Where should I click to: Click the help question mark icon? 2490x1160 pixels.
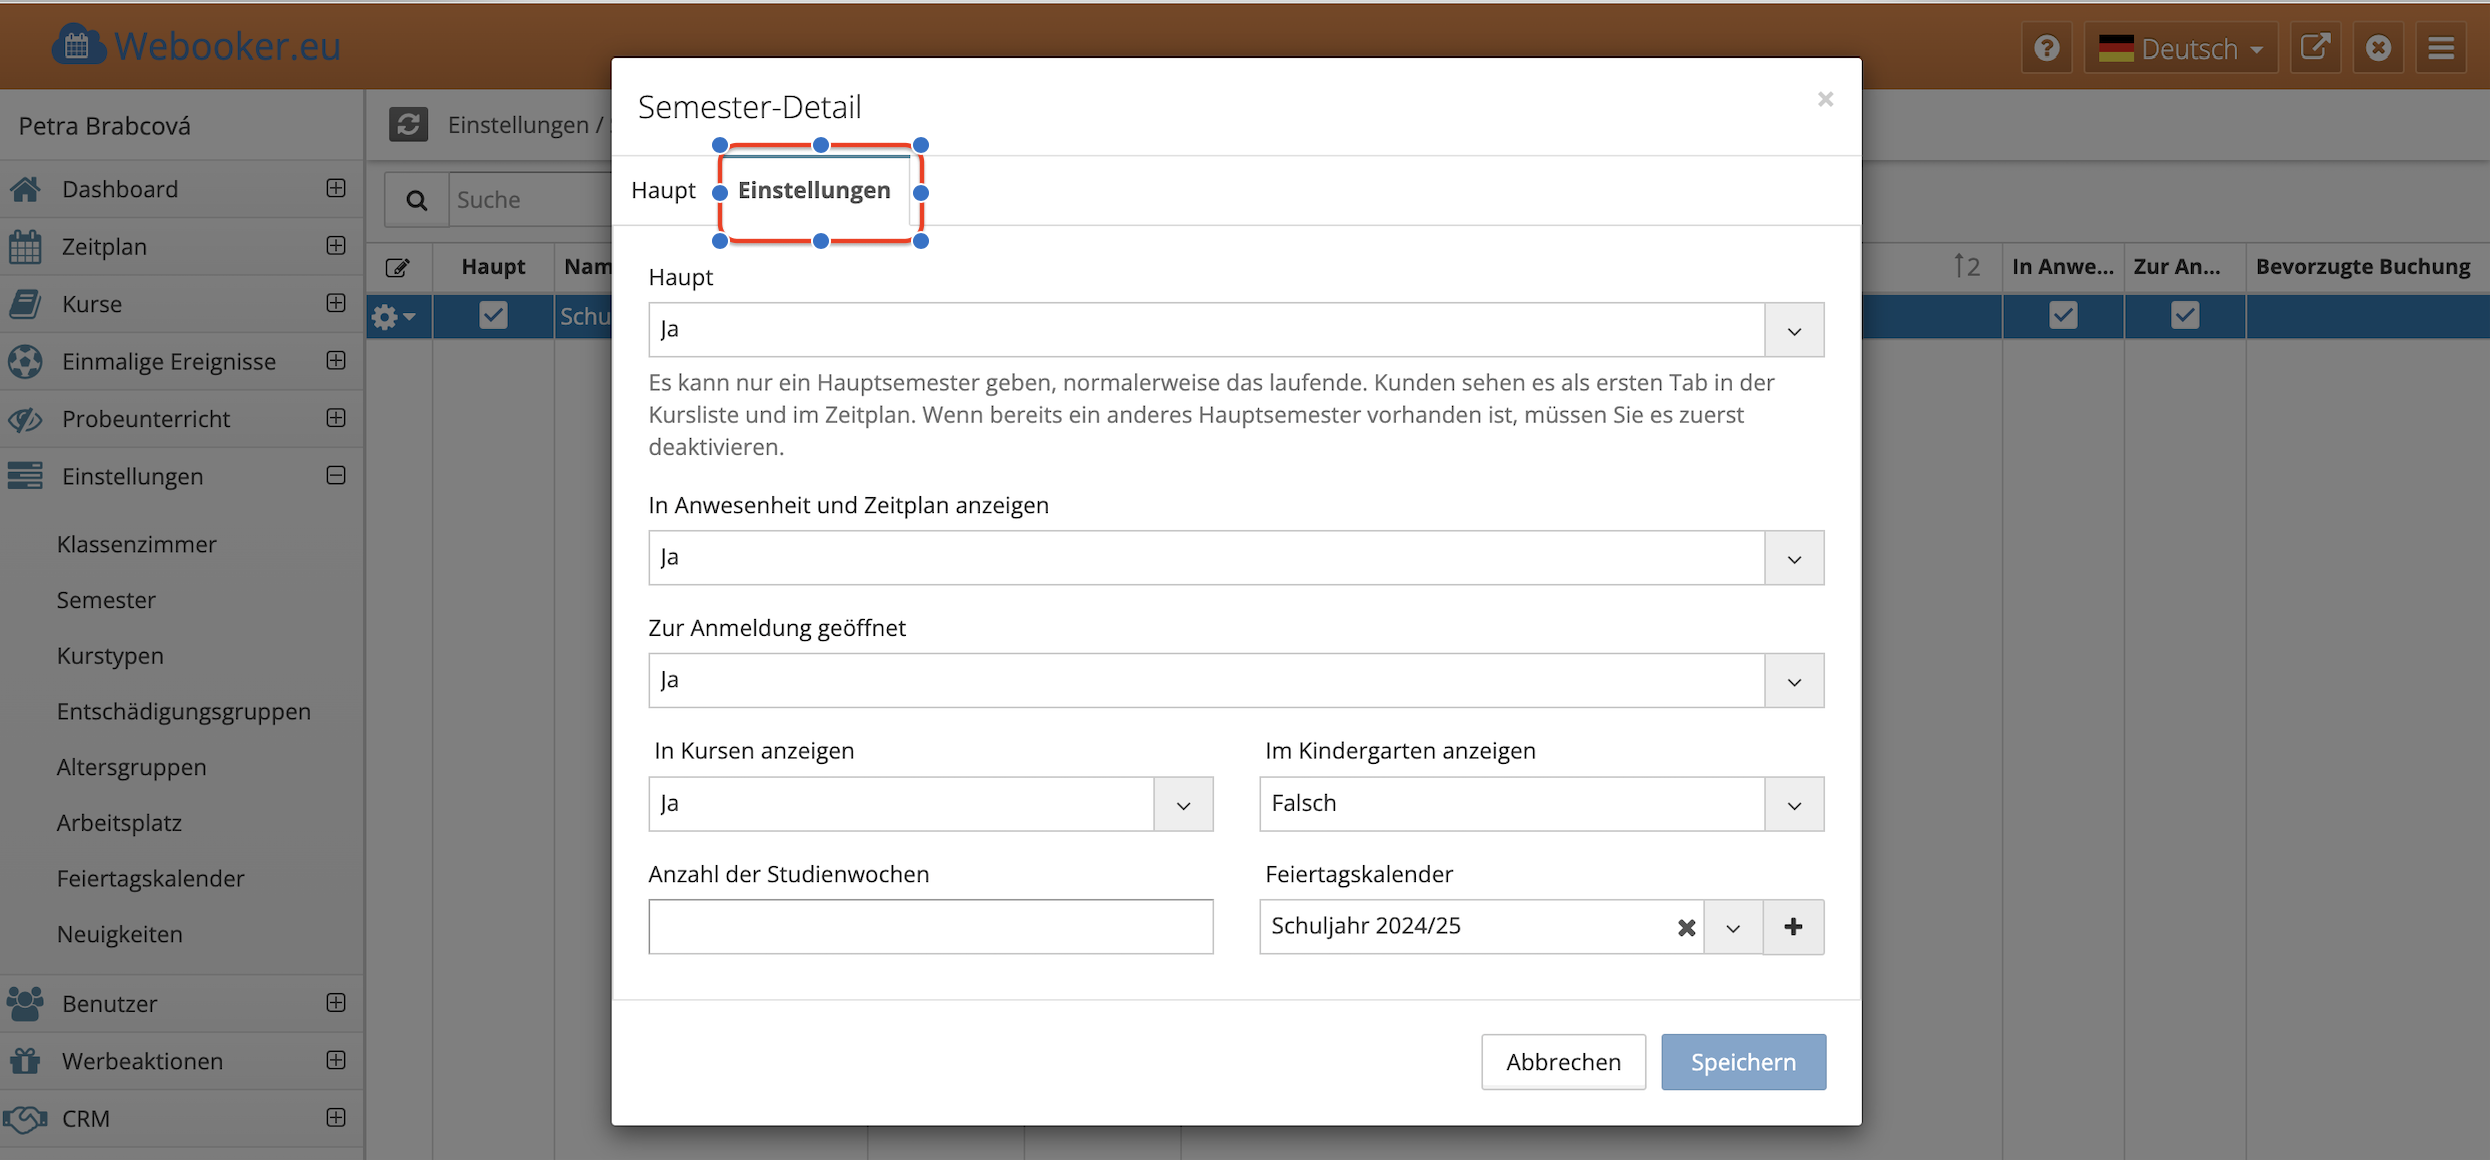coord(2046,48)
